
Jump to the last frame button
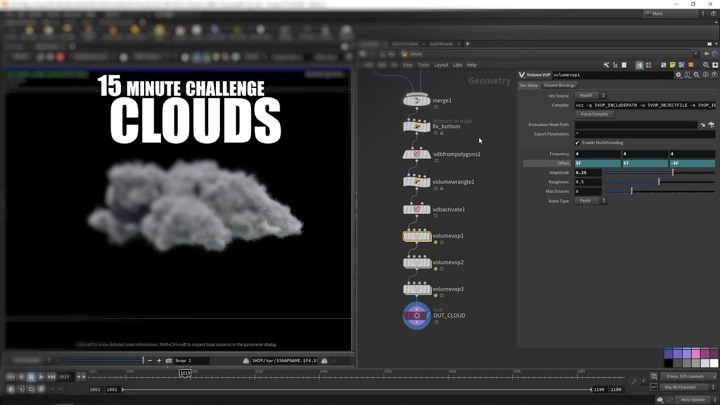point(51,377)
